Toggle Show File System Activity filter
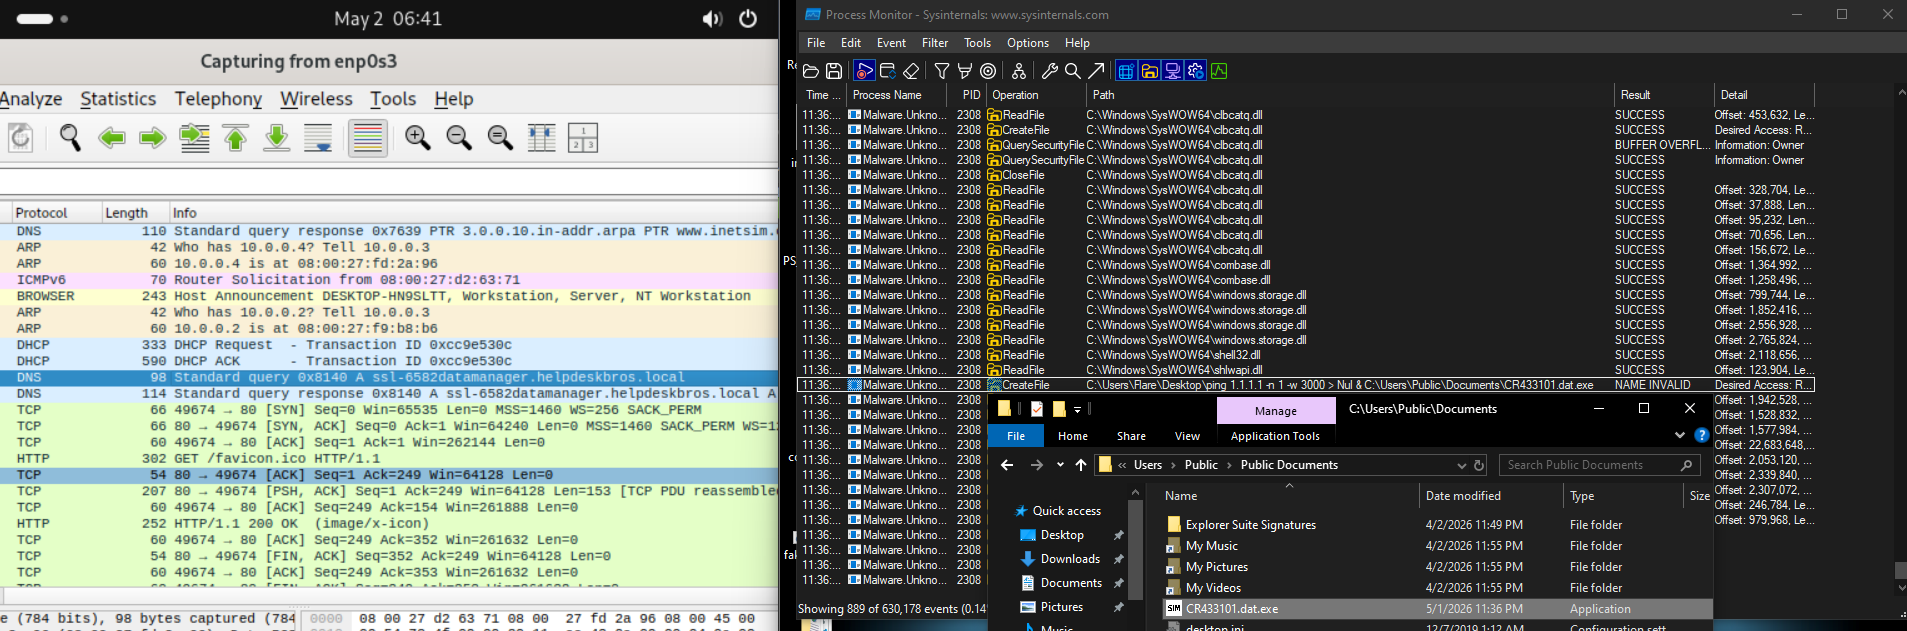Screen dimensions: 1907x631 click(1149, 71)
